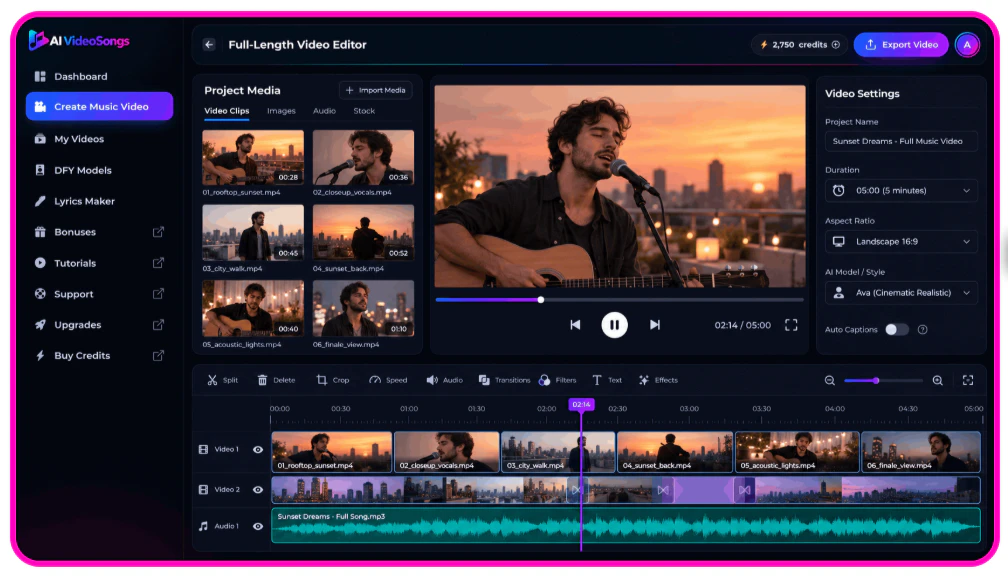Image resolution: width=1008 pixels, height=580 pixels.
Task: Enter fullscreen preview mode
Action: tap(791, 325)
